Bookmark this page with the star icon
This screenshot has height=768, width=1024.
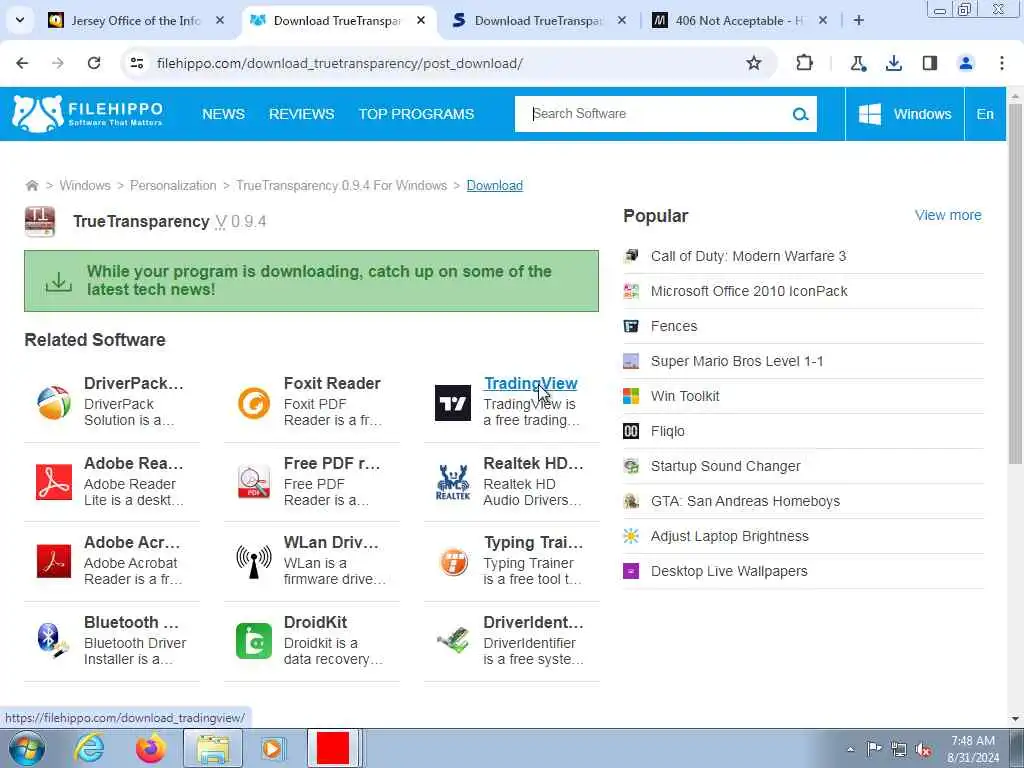pyautogui.click(x=754, y=63)
